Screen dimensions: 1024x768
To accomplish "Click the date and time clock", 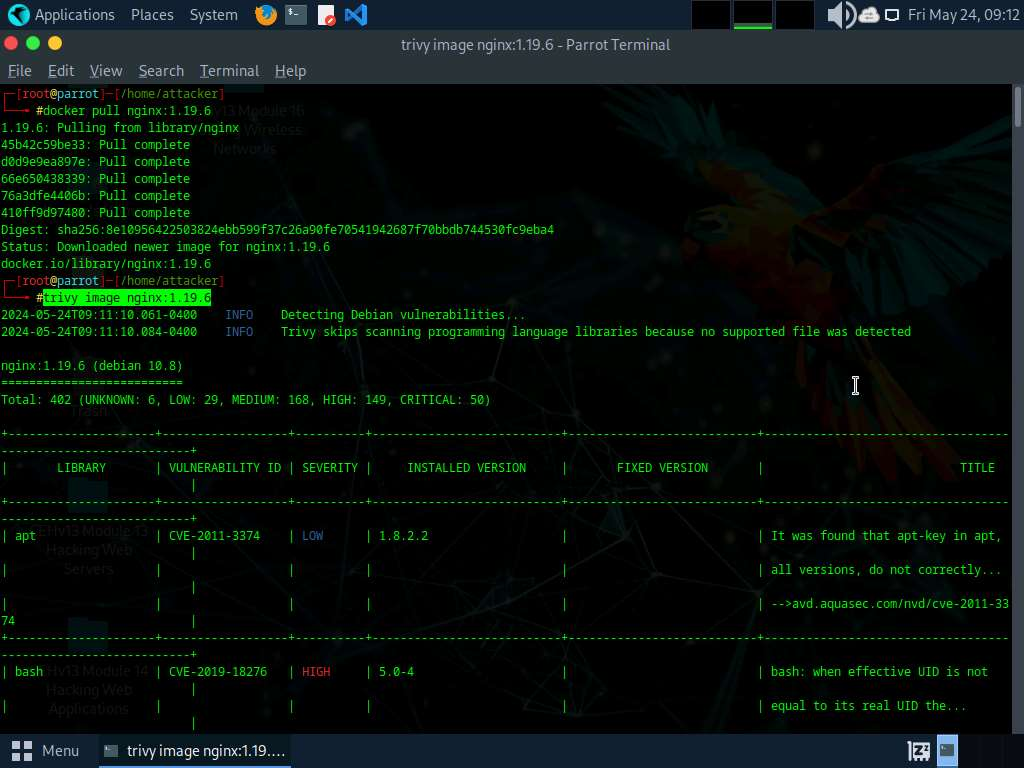I will (x=963, y=15).
